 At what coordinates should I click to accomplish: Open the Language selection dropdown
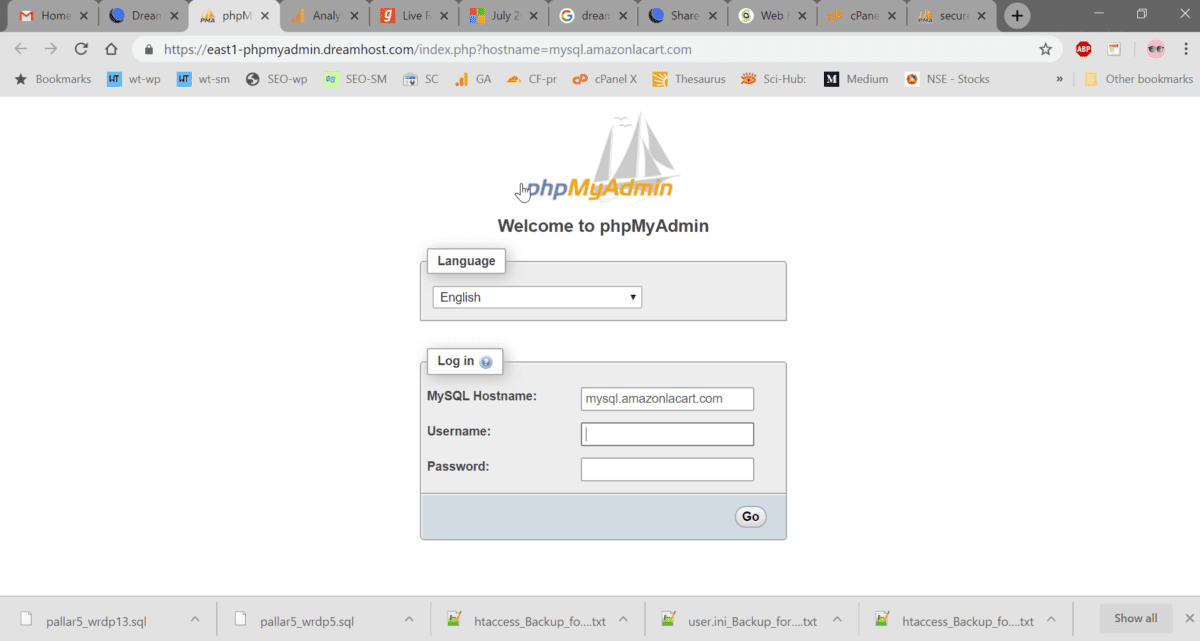click(x=536, y=296)
